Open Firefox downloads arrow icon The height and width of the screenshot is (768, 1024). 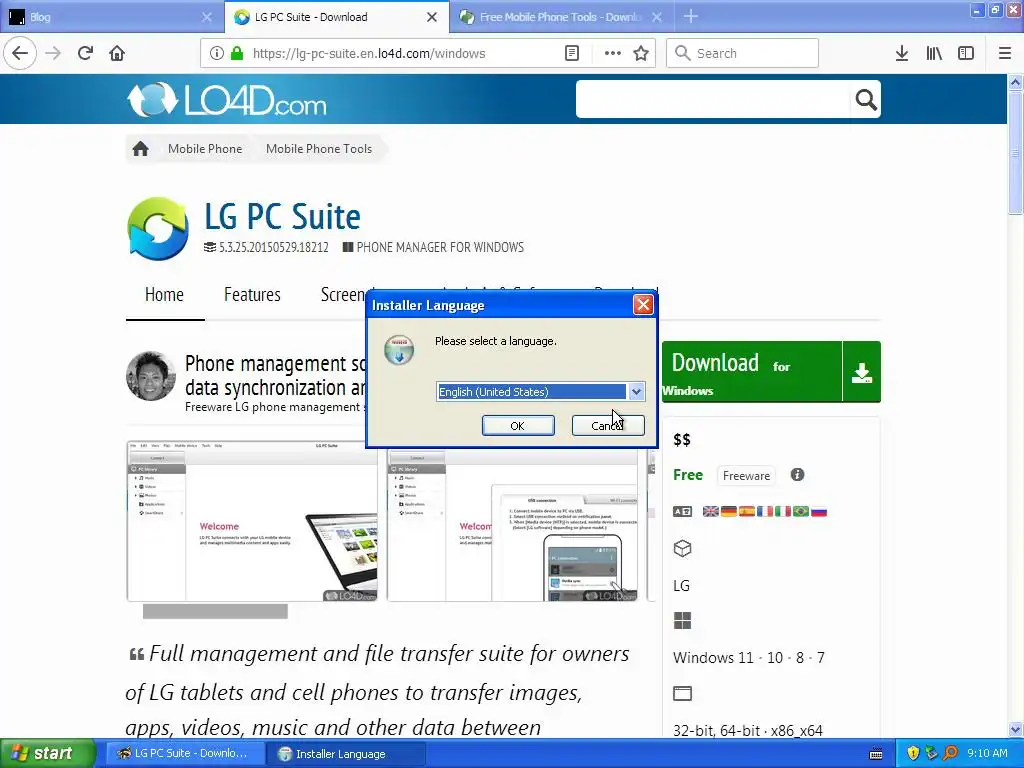coord(902,53)
